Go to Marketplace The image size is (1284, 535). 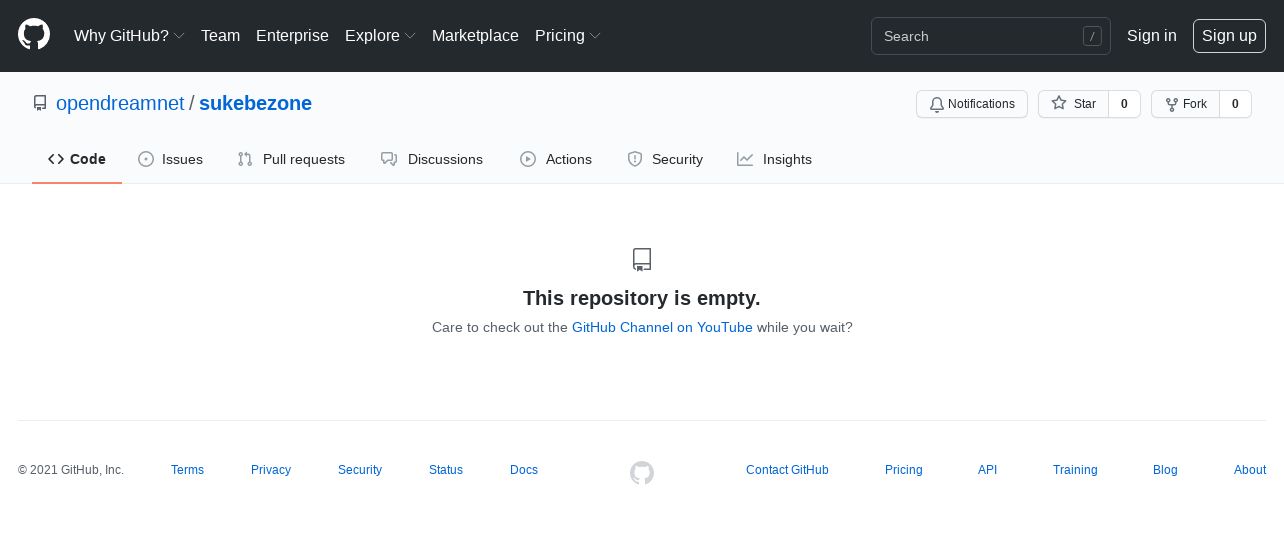[x=475, y=36]
